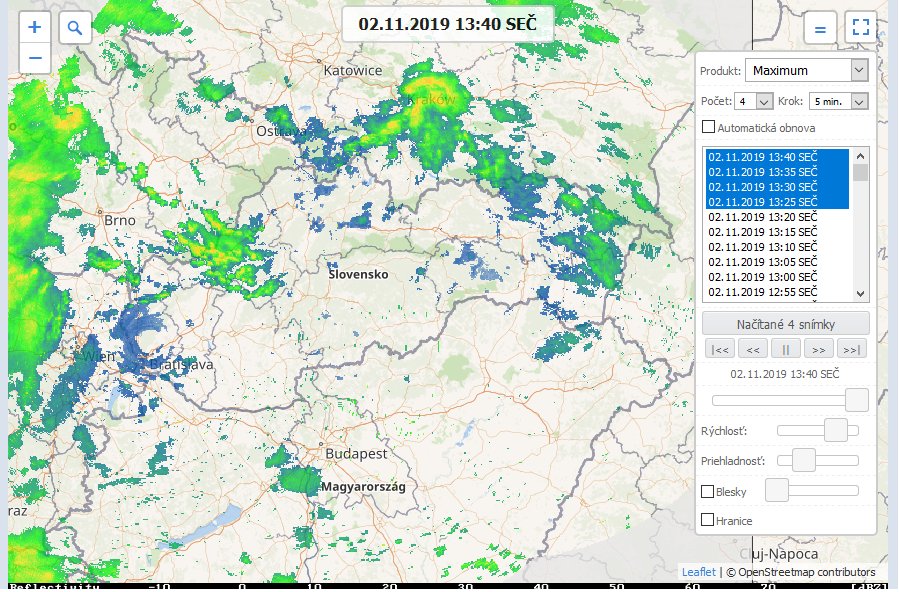Enable Automatická obnova checkbox

709,127
